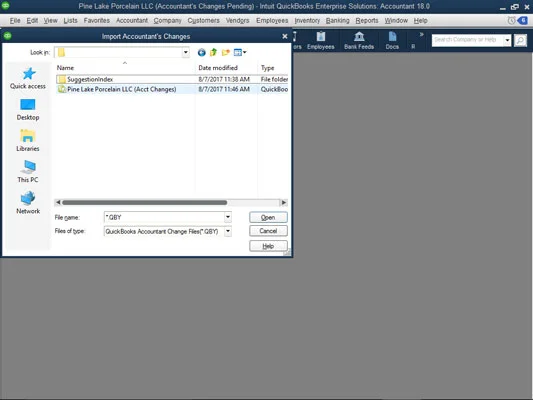The width and height of the screenshot is (533, 400).
Task: Click Help button in dialog
Action: 268,246
